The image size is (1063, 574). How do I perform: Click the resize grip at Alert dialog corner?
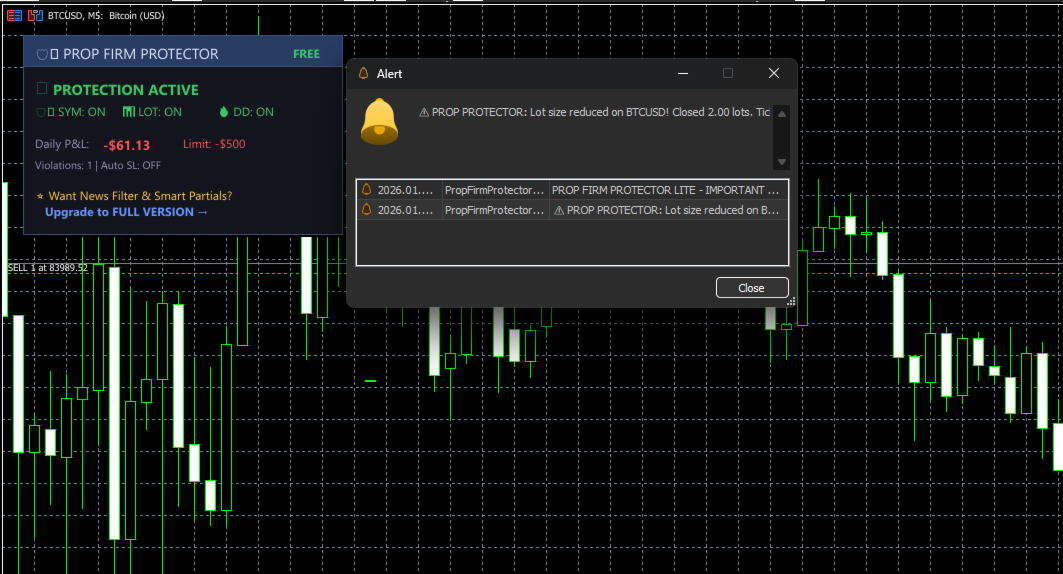(790, 302)
